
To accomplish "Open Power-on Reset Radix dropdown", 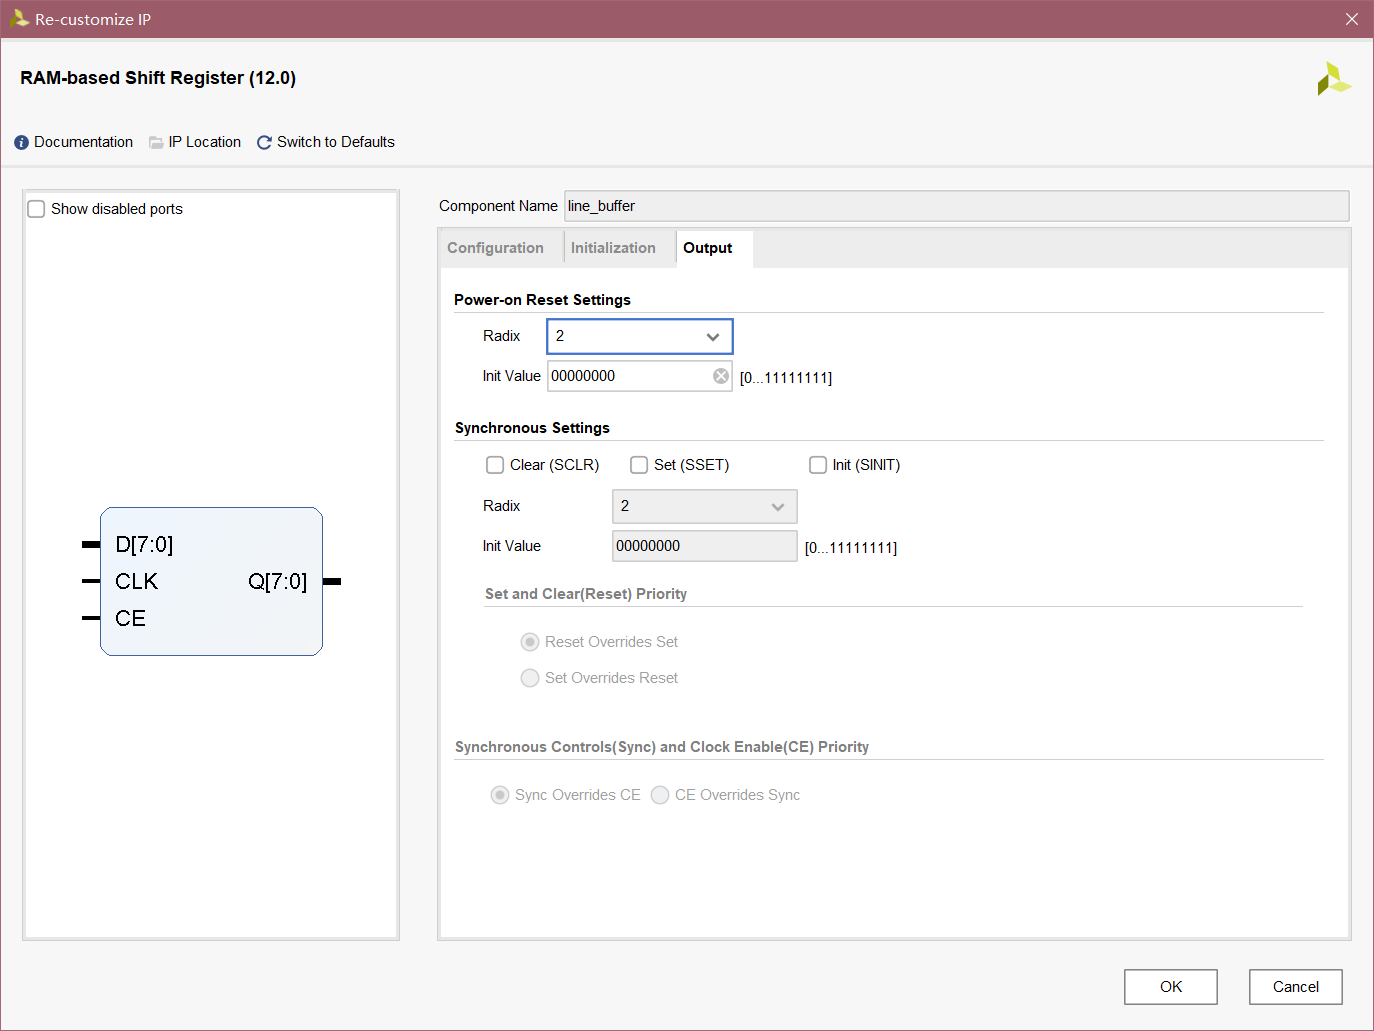I will (x=640, y=336).
